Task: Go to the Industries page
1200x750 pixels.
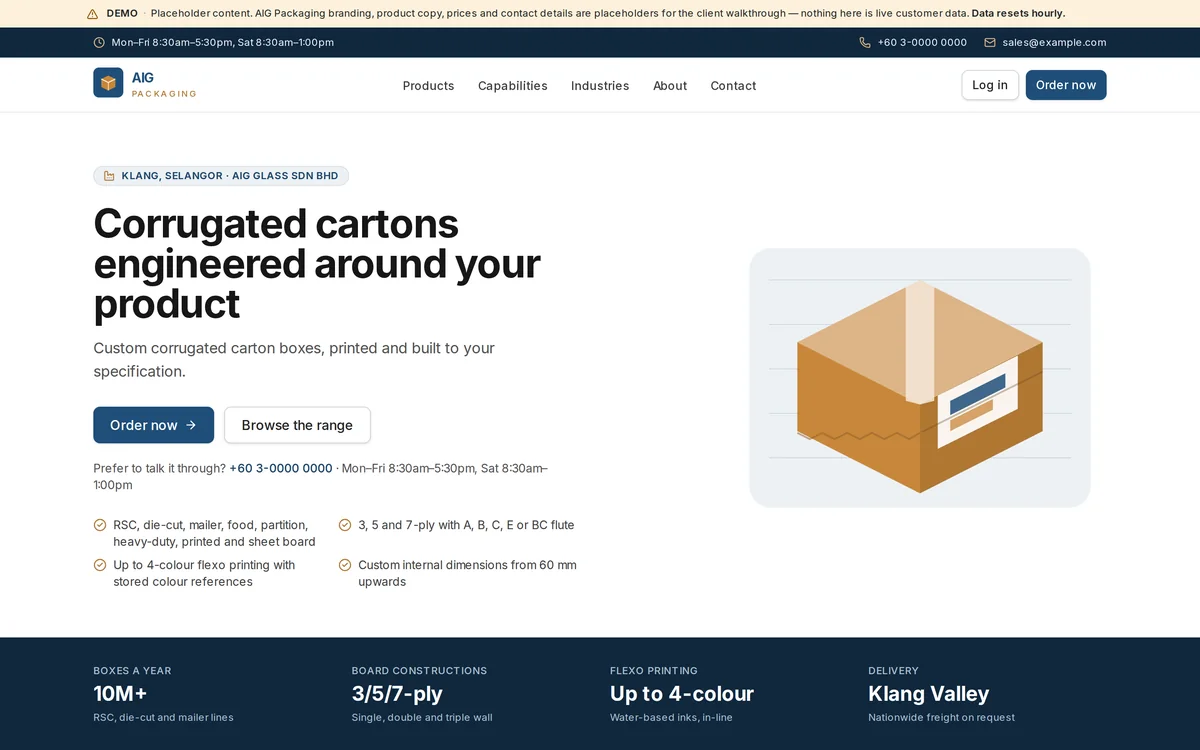Action: (600, 86)
